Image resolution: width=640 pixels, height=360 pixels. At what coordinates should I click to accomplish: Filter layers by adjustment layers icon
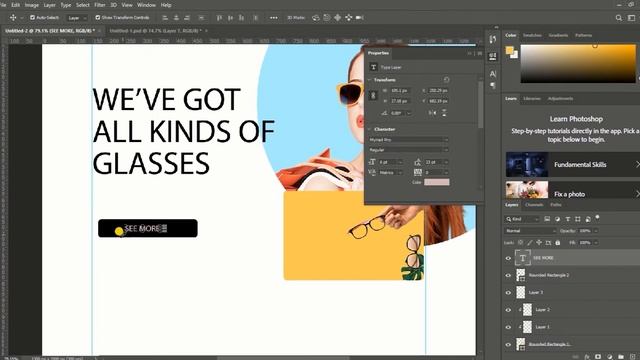click(x=557, y=219)
